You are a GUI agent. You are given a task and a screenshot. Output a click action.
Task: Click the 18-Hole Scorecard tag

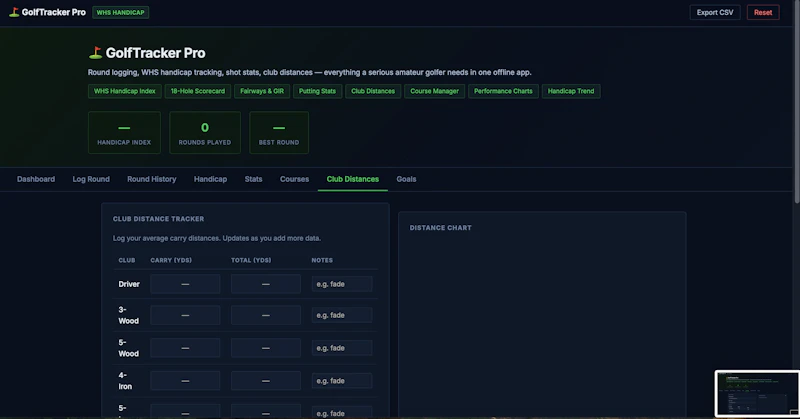pyautogui.click(x=197, y=91)
